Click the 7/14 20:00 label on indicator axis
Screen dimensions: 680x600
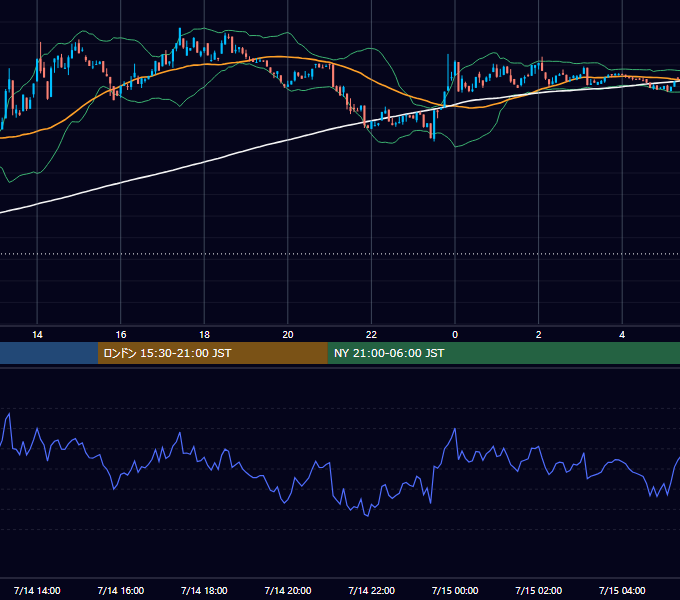point(288,590)
